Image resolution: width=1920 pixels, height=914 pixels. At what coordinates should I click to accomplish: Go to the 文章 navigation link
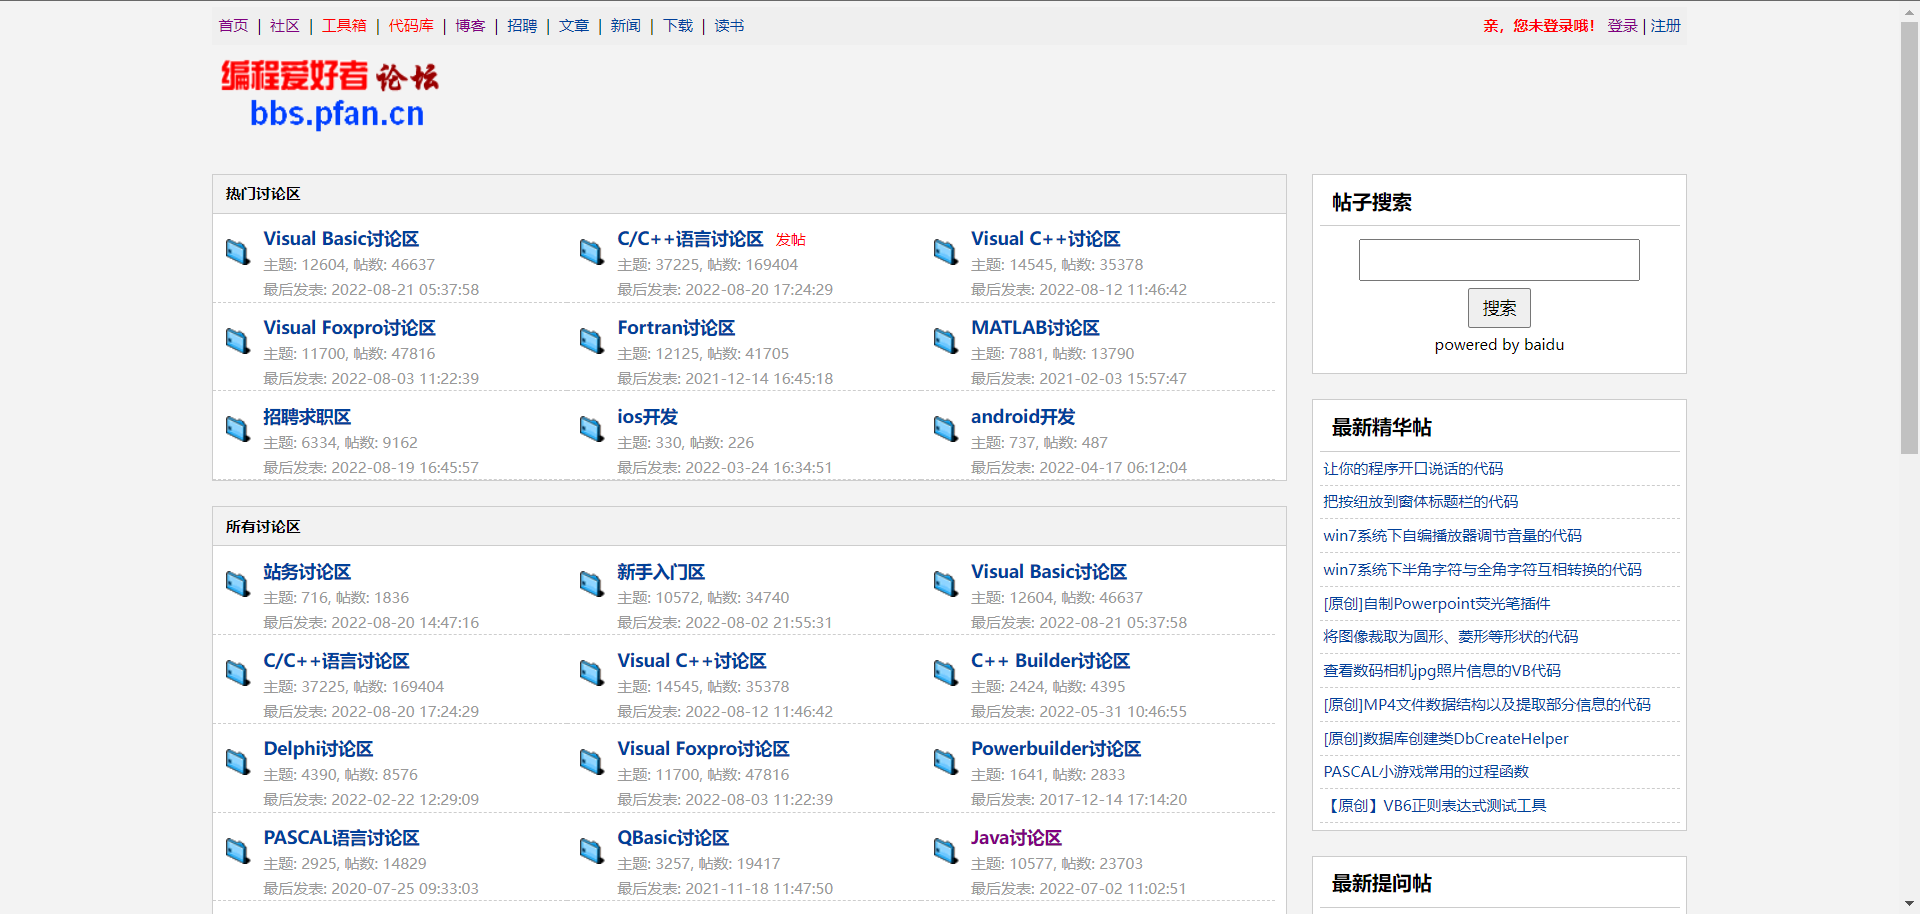point(574,26)
